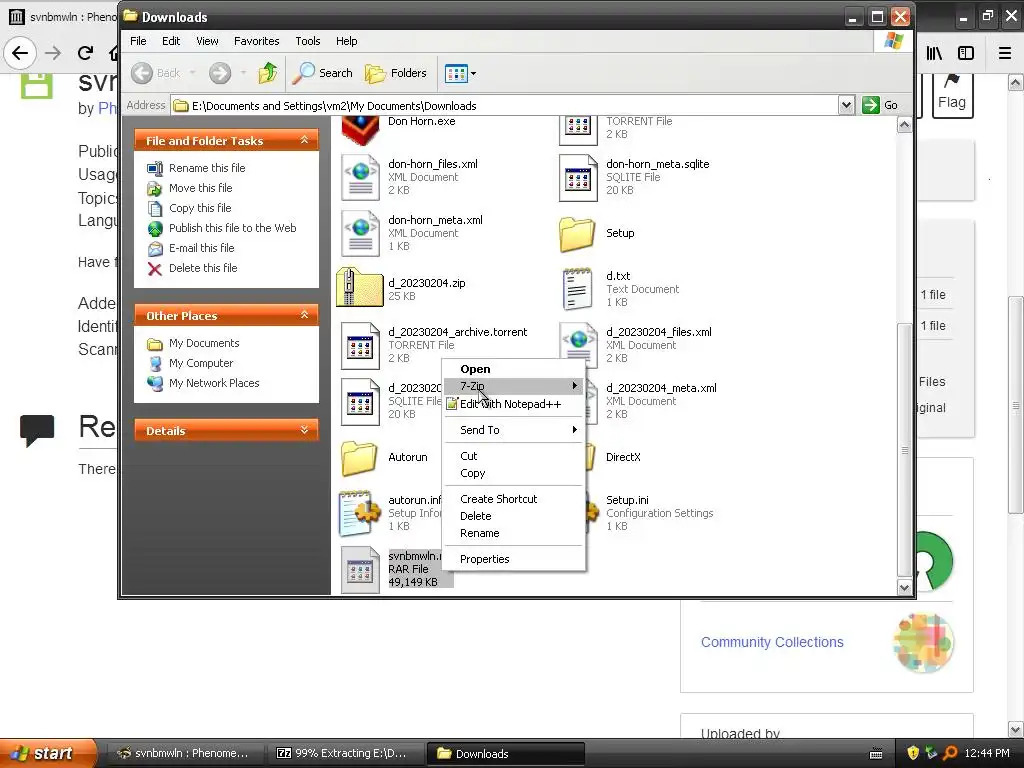Image resolution: width=1024 pixels, height=768 pixels.
Task: Select the autorun.inf file icon
Action: [x=360, y=513]
